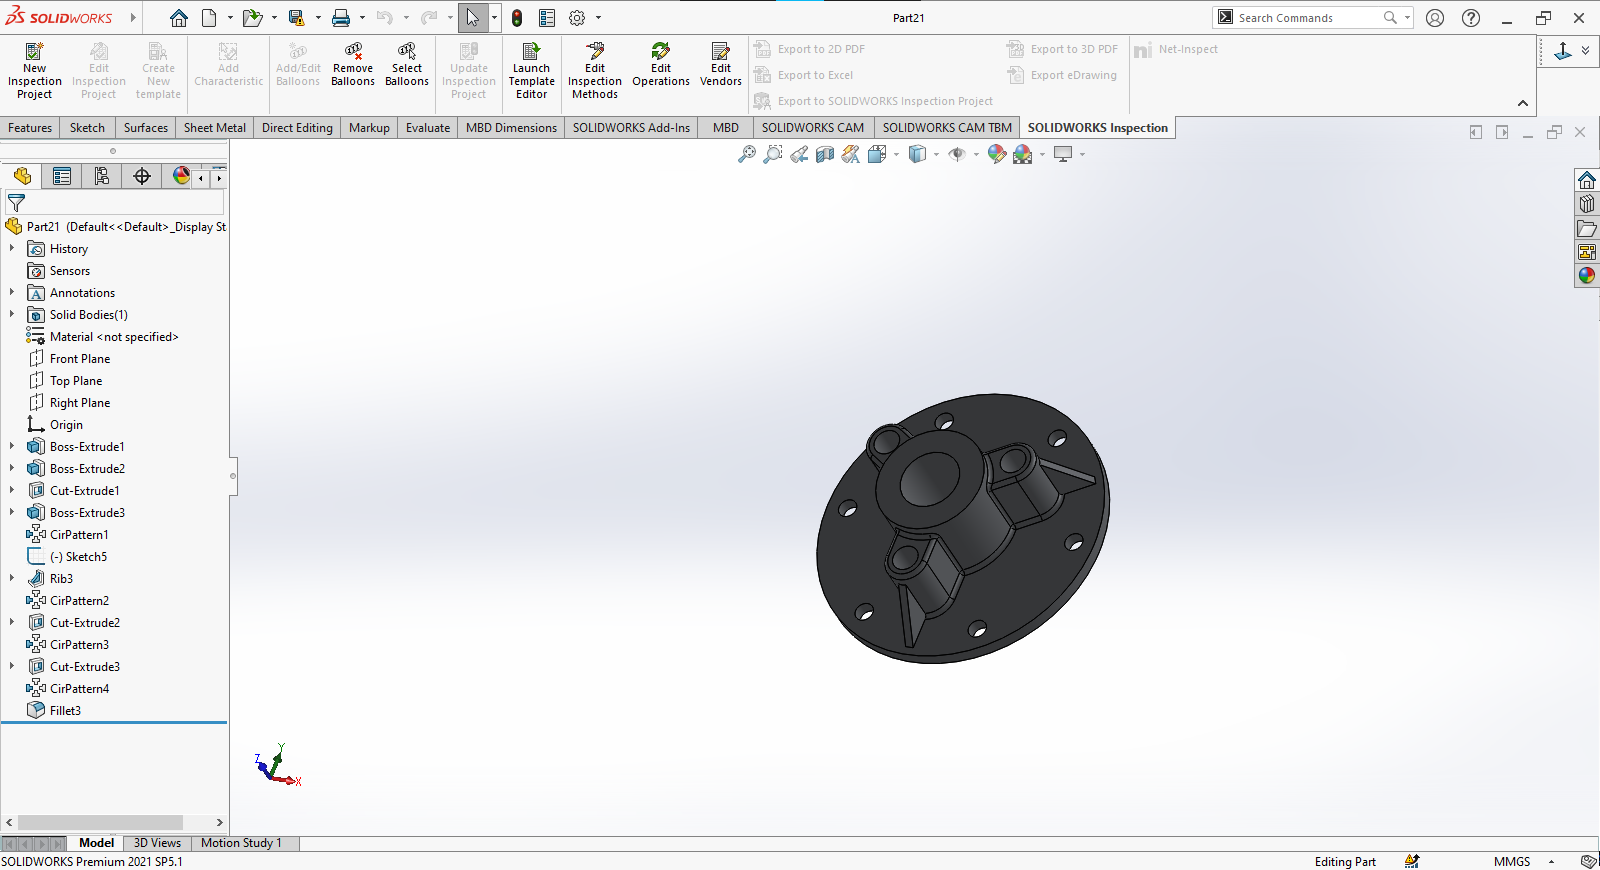Open DisplayManager color ball tab icon
Viewport: 1600px width, 870px height.
181,176
